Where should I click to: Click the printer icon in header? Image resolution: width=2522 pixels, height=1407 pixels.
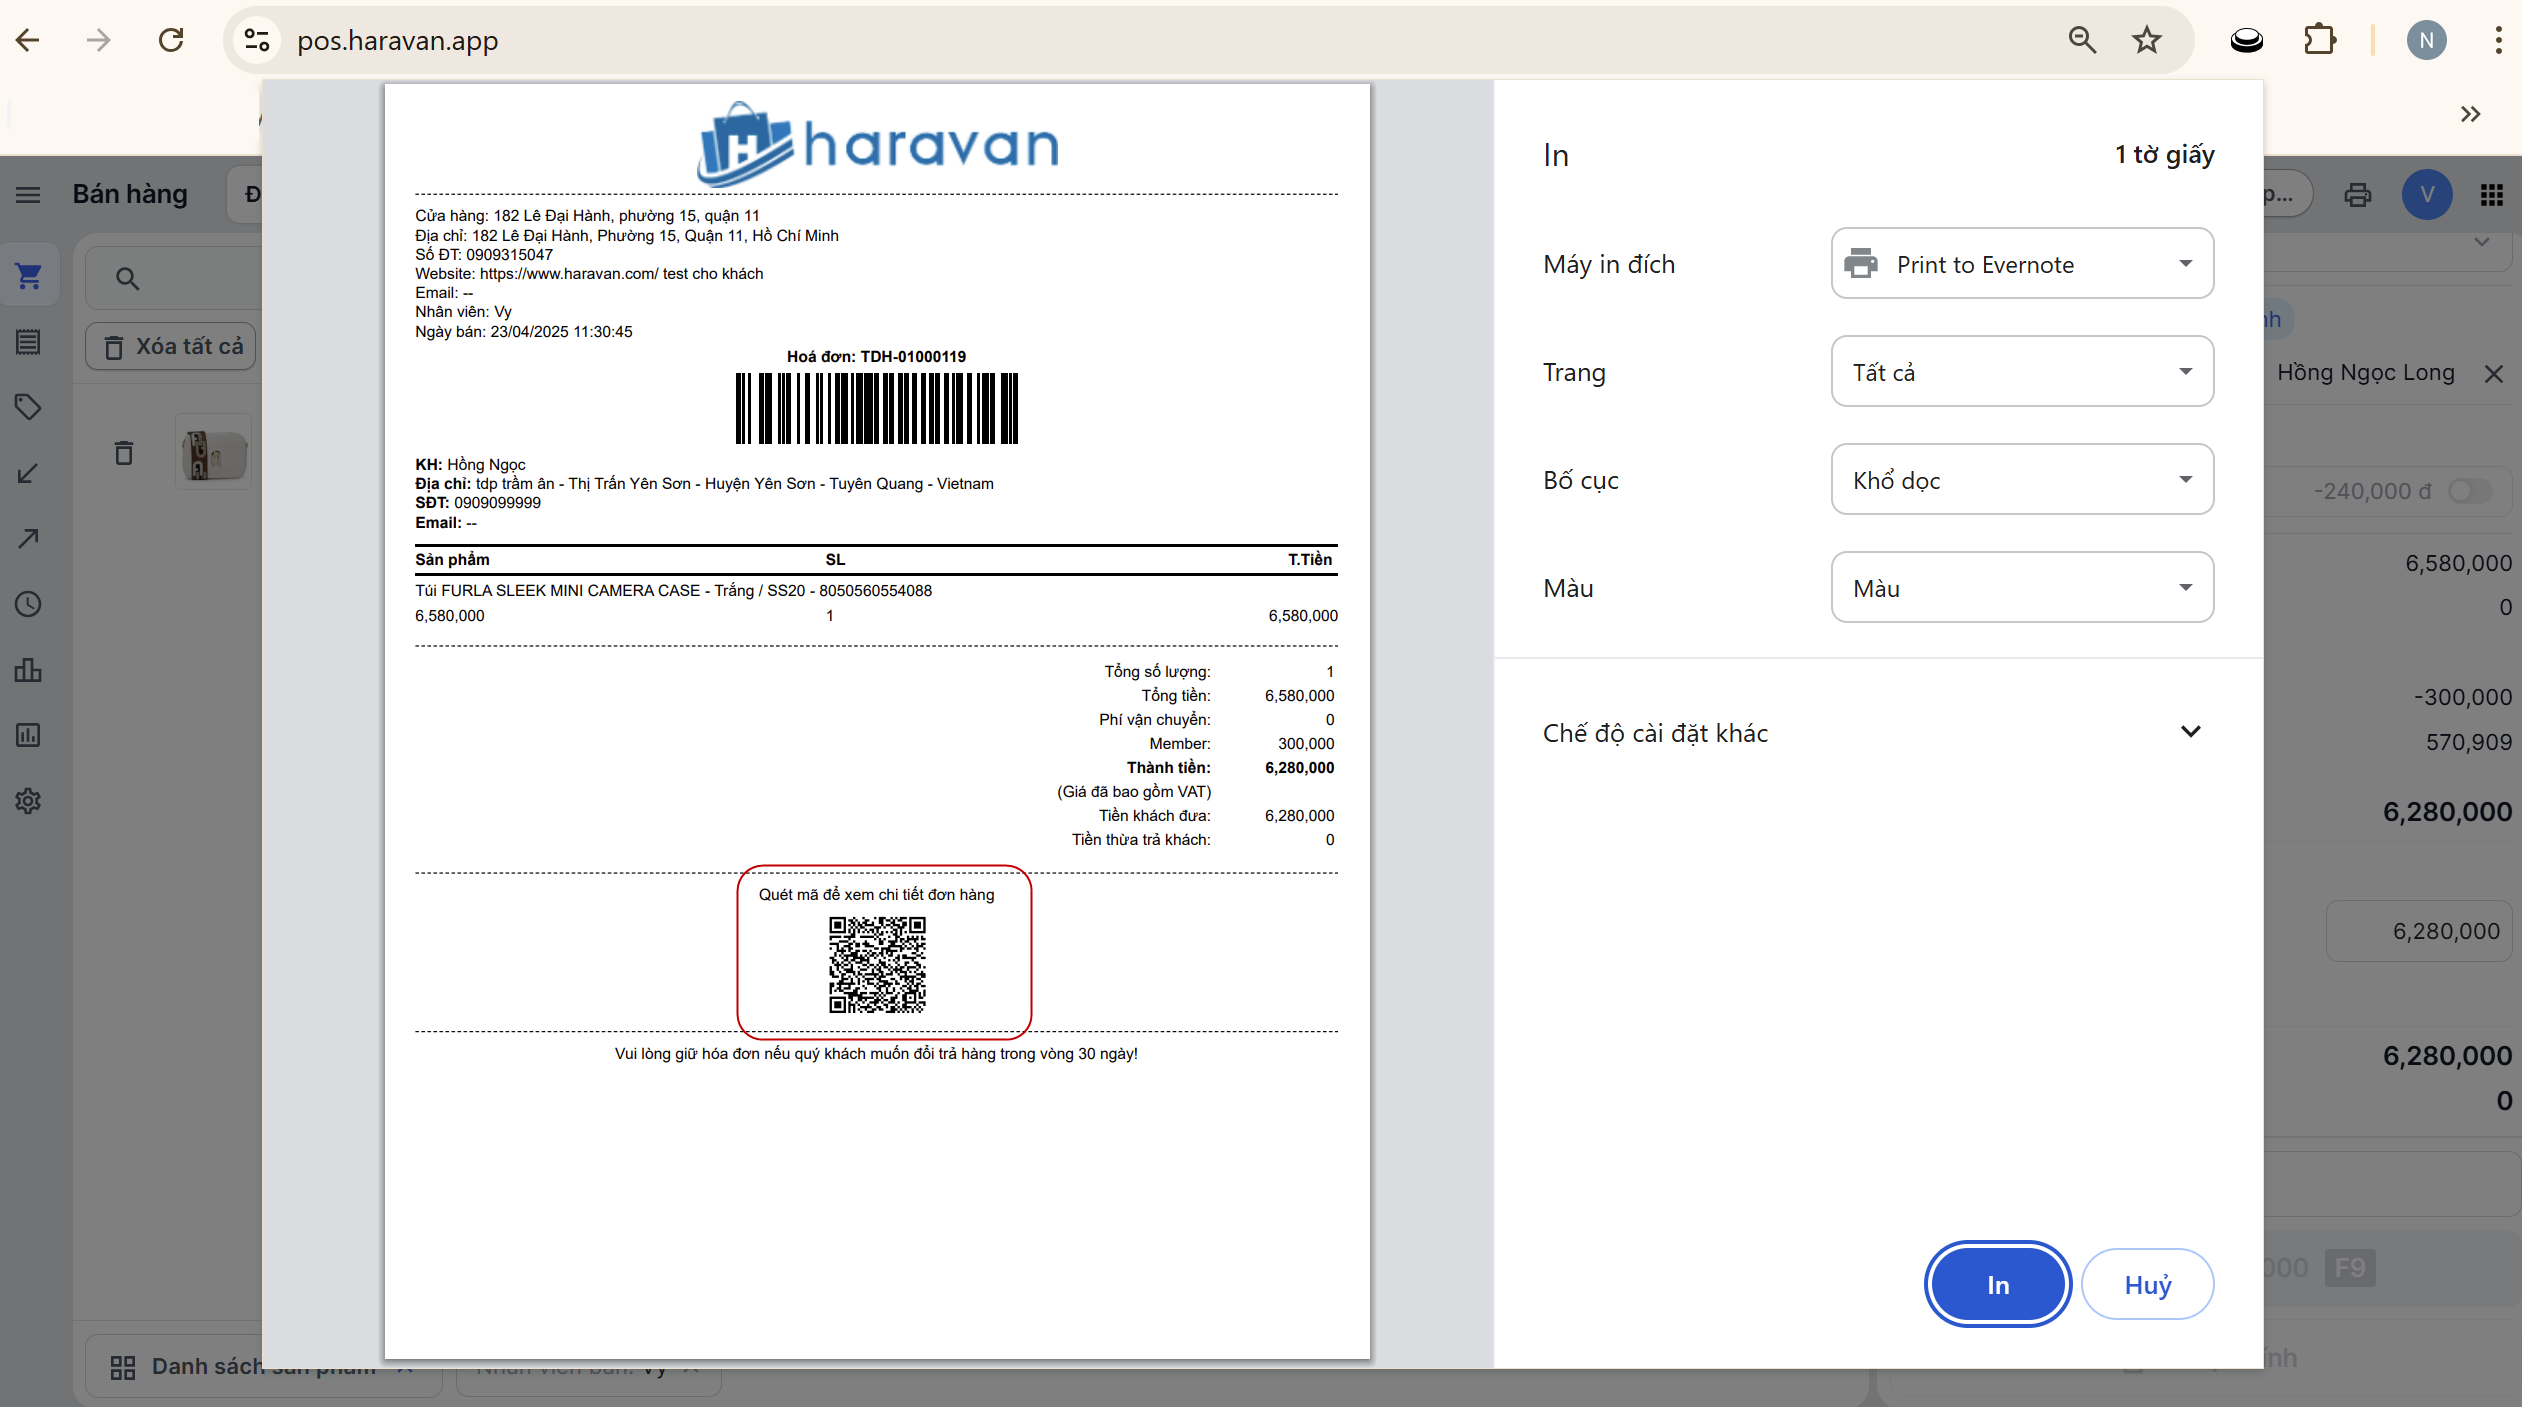[x=2357, y=194]
